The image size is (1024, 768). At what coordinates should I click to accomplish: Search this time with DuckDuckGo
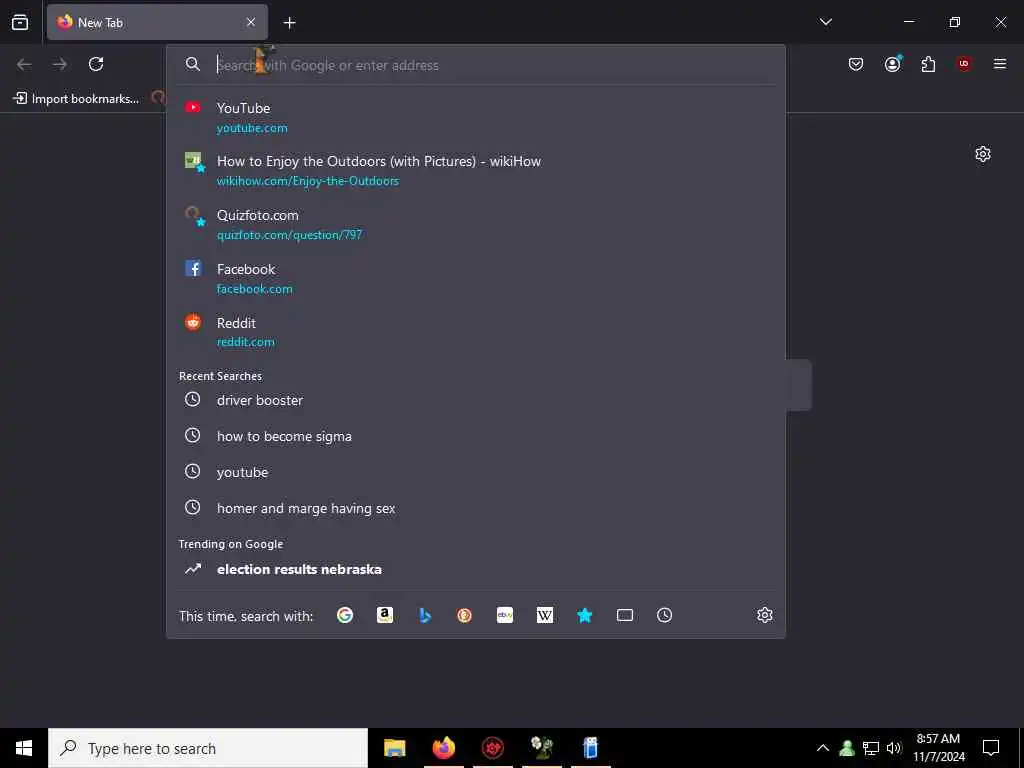464,615
